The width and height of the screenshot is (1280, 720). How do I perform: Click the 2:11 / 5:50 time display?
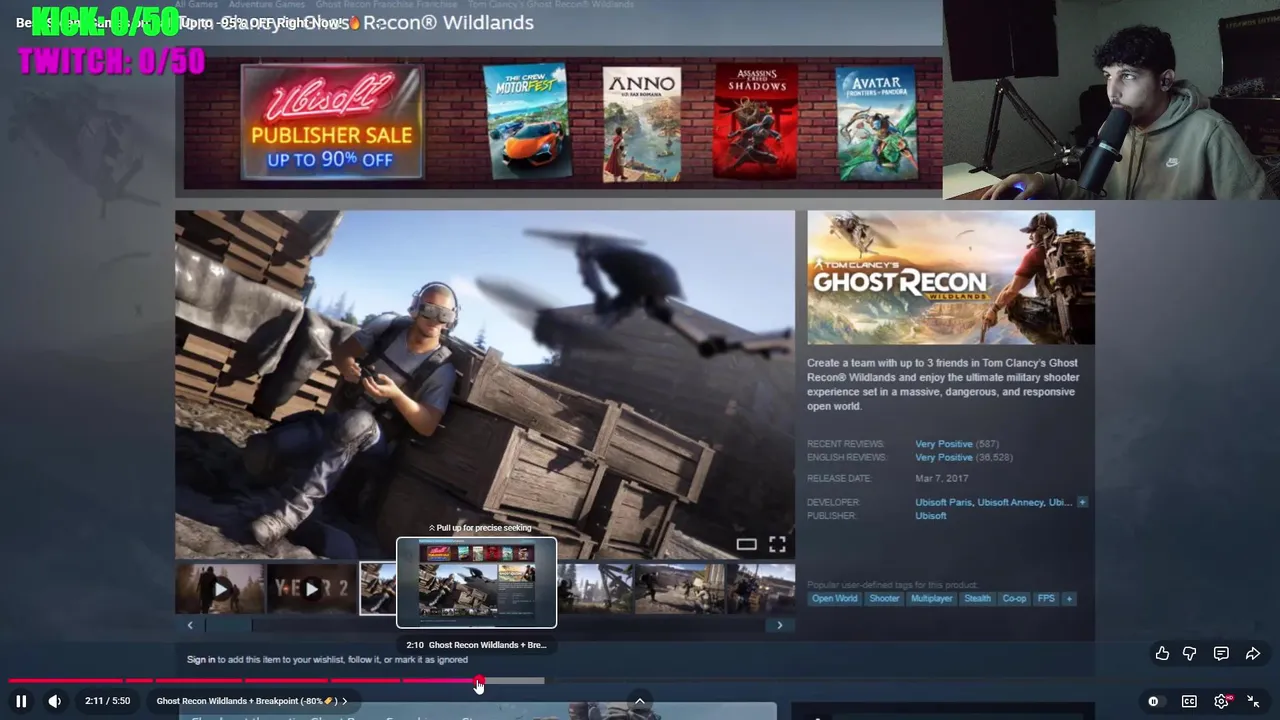pyautogui.click(x=107, y=701)
